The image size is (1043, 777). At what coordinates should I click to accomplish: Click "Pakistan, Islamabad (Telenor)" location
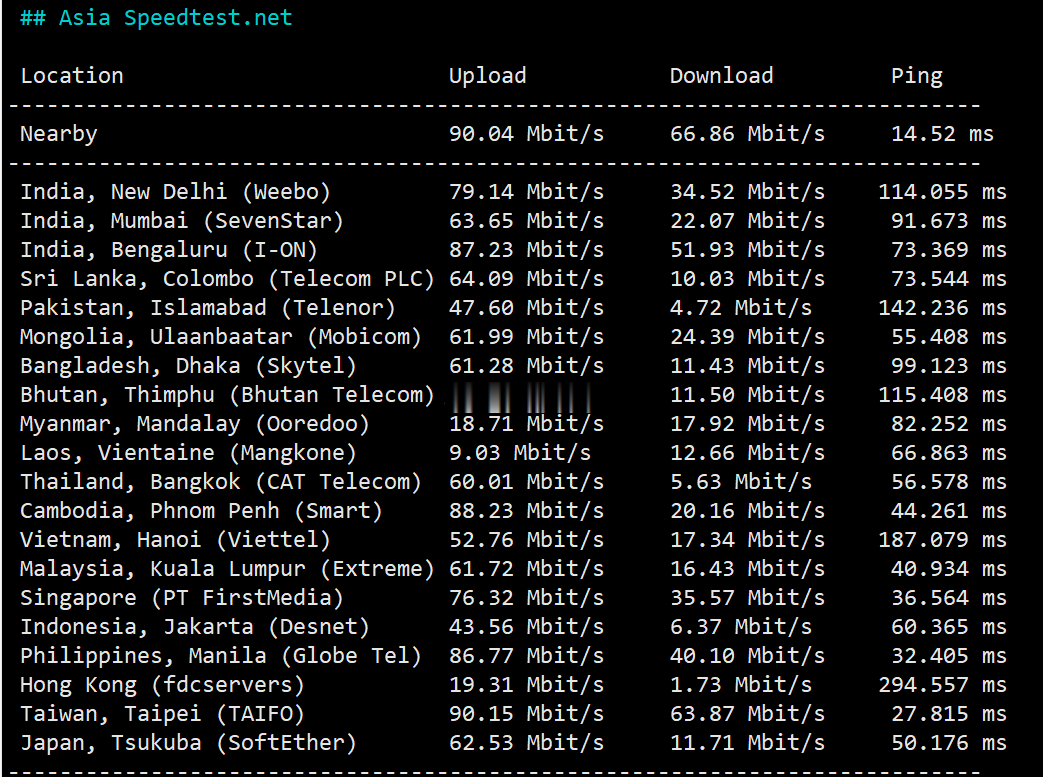[208, 308]
